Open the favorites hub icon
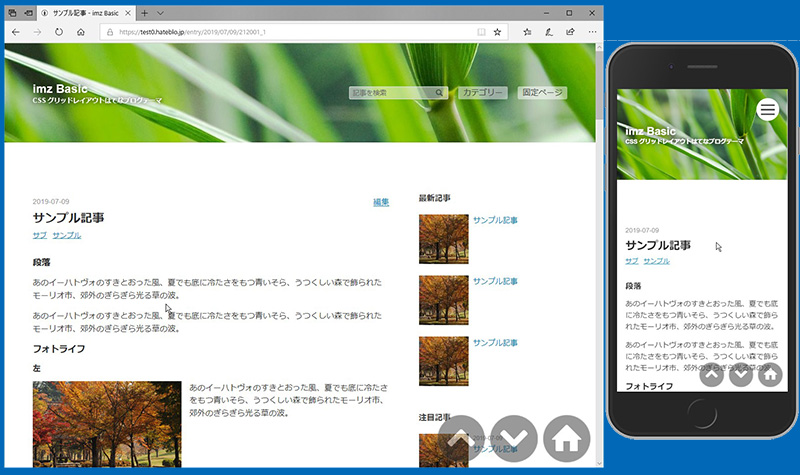The image size is (800, 475). pos(527,32)
